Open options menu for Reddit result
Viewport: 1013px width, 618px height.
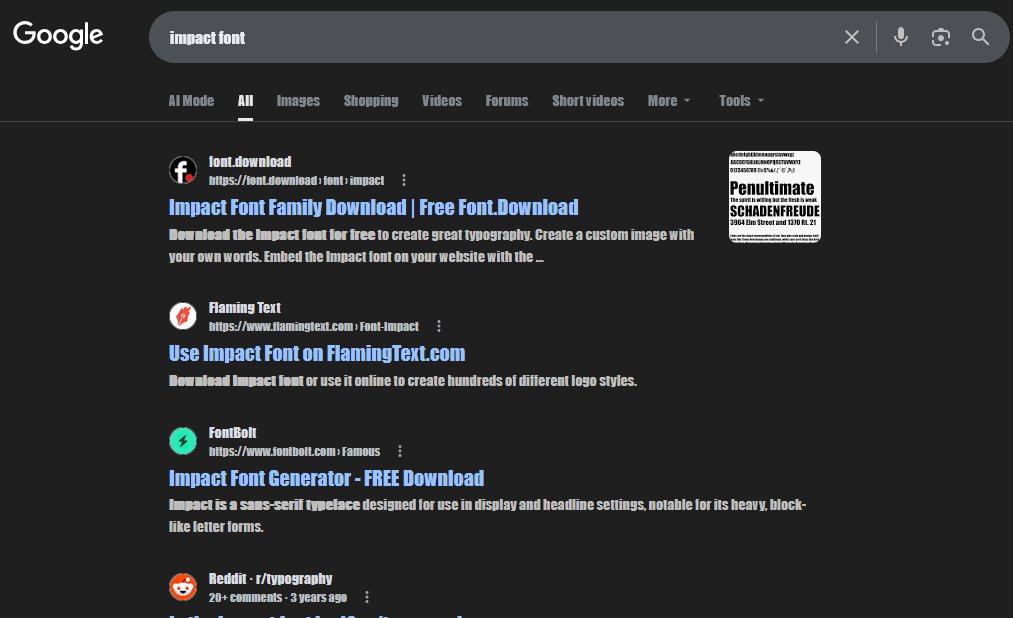click(x=367, y=597)
